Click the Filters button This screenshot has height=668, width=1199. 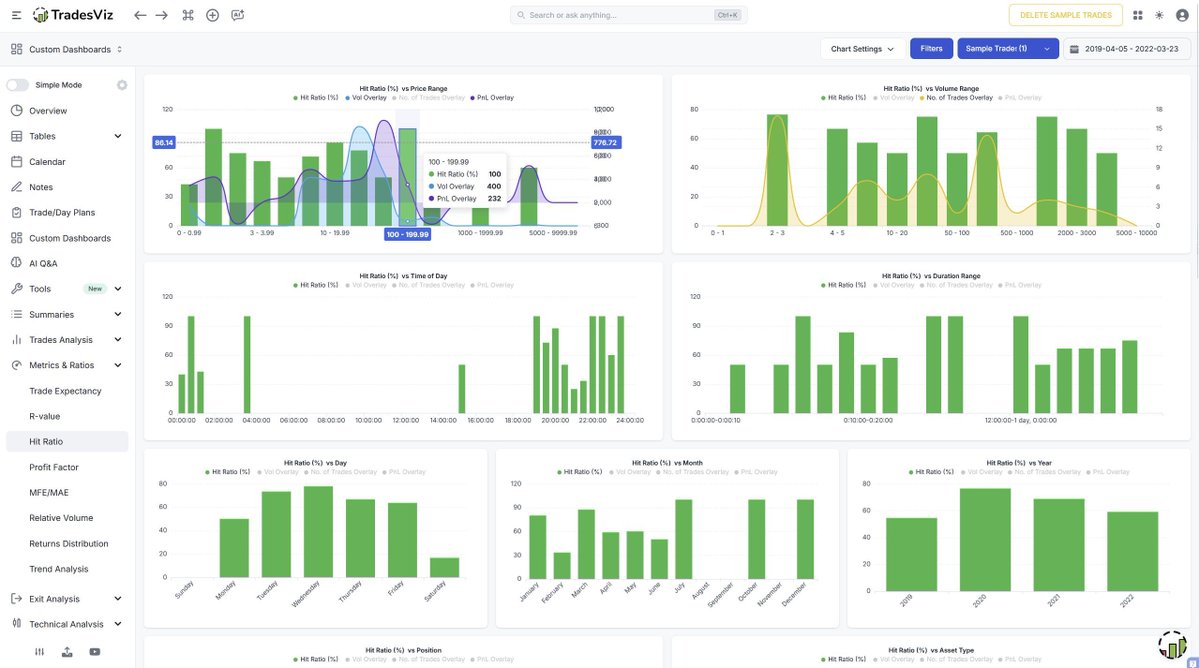coord(931,49)
